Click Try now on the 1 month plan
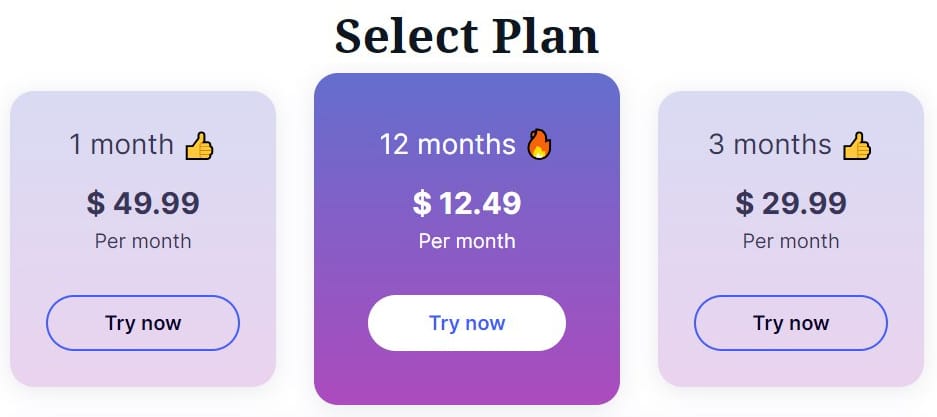This screenshot has height=417, width=937. click(x=143, y=323)
